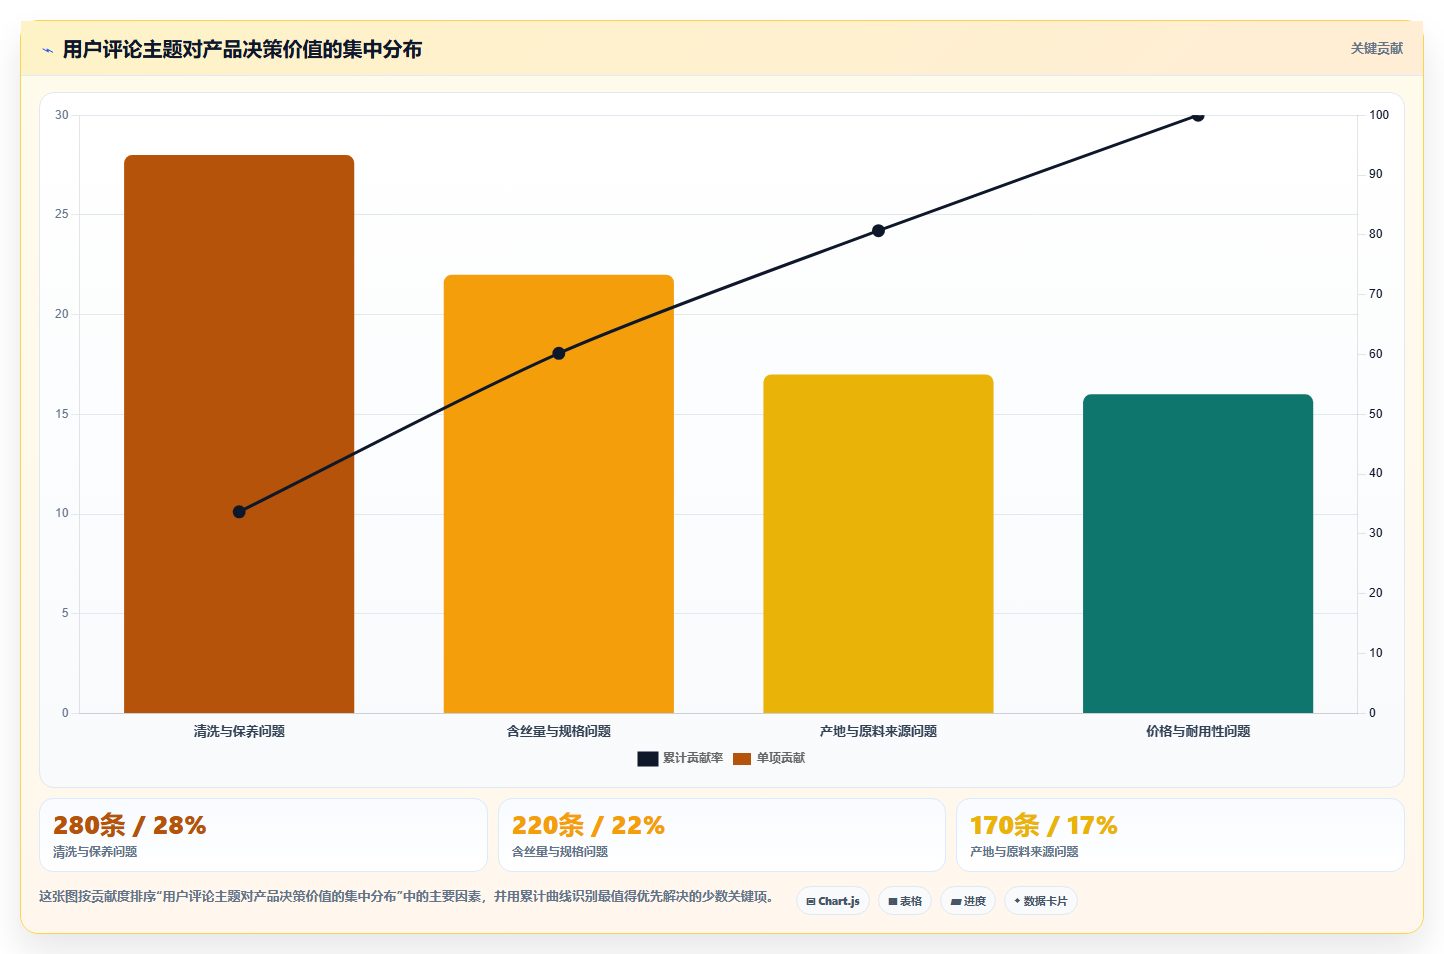The image size is (1444, 954).
Task: Click the x-axis label 价格与耐用性问题
Action: click(1198, 732)
